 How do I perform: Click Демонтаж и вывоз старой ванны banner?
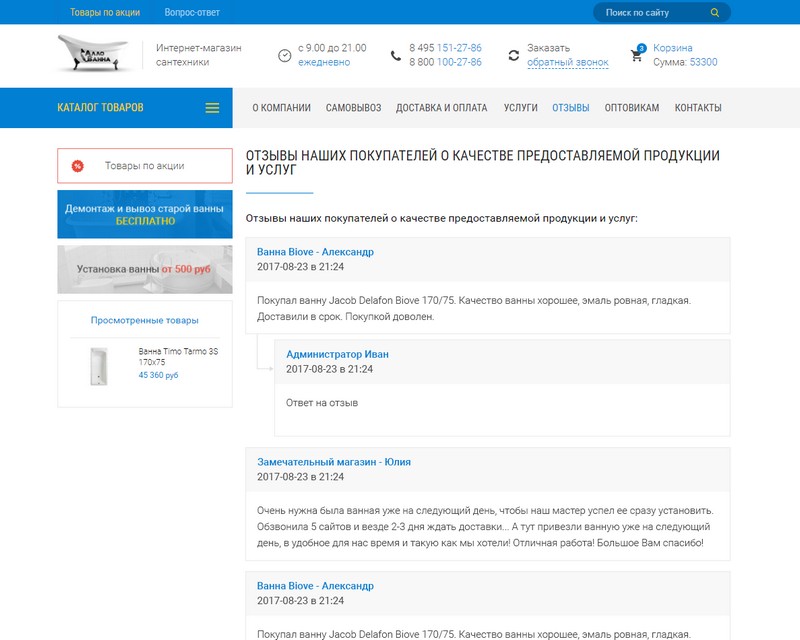(x=145, y=214)
